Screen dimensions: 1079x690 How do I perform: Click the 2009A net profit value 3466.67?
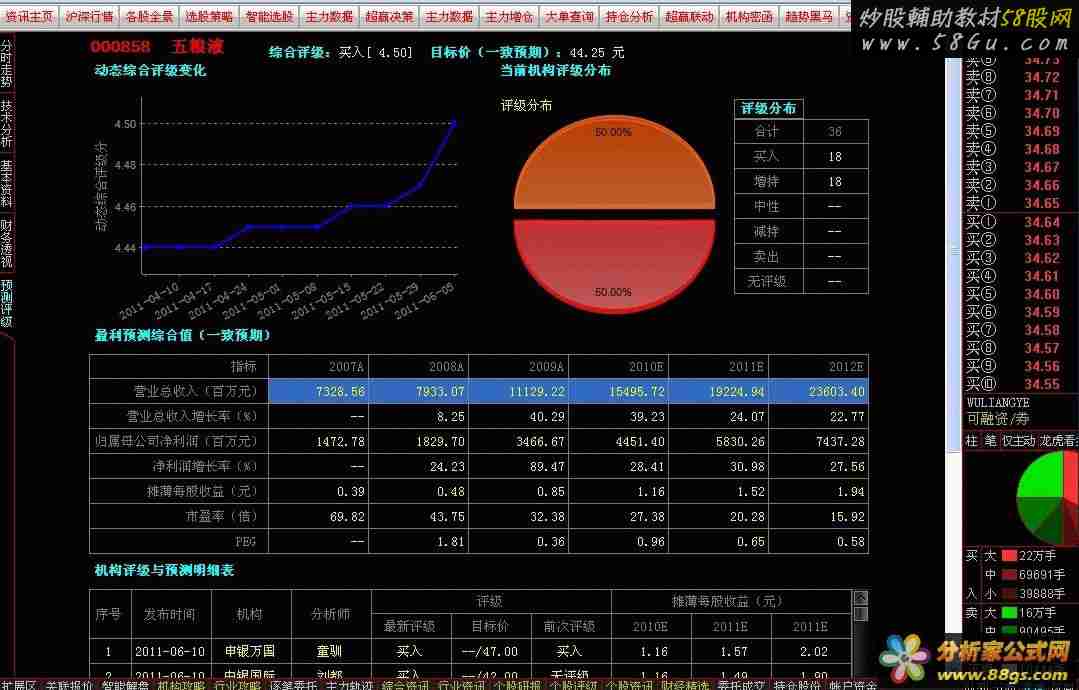(x=540, y=442)
